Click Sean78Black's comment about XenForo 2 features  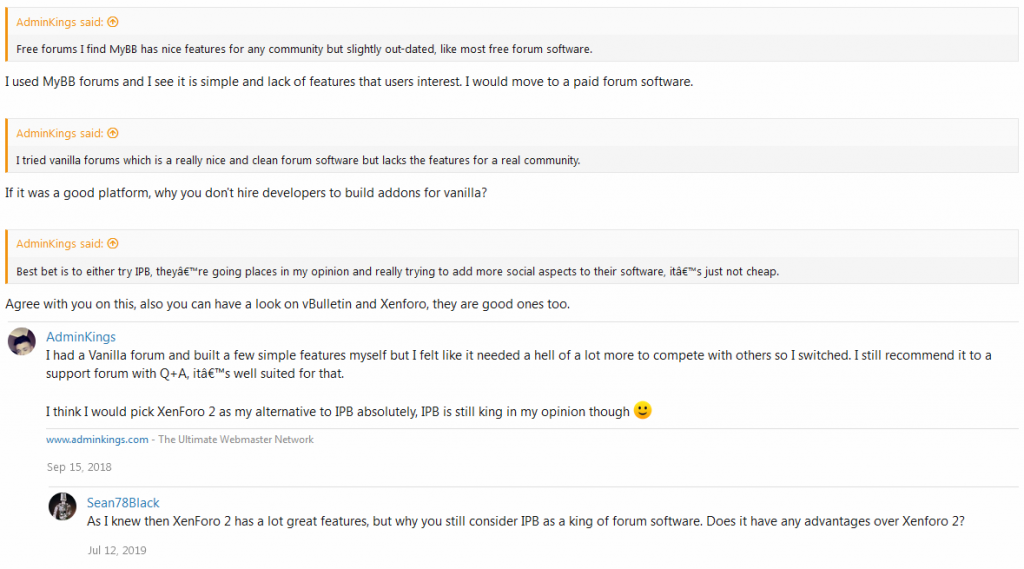pos(526,521)
